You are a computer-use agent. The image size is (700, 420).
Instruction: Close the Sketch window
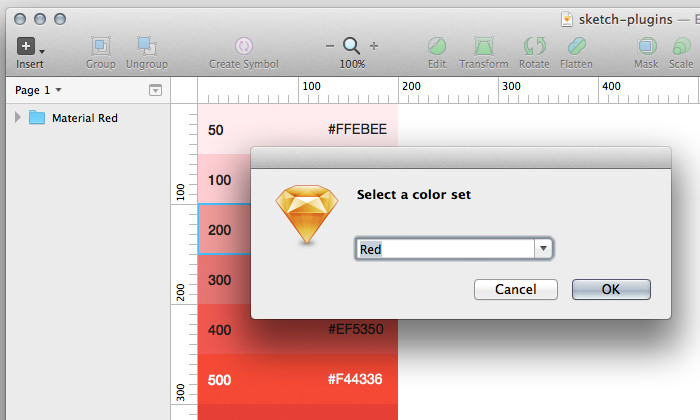click(x=20, y=19)
